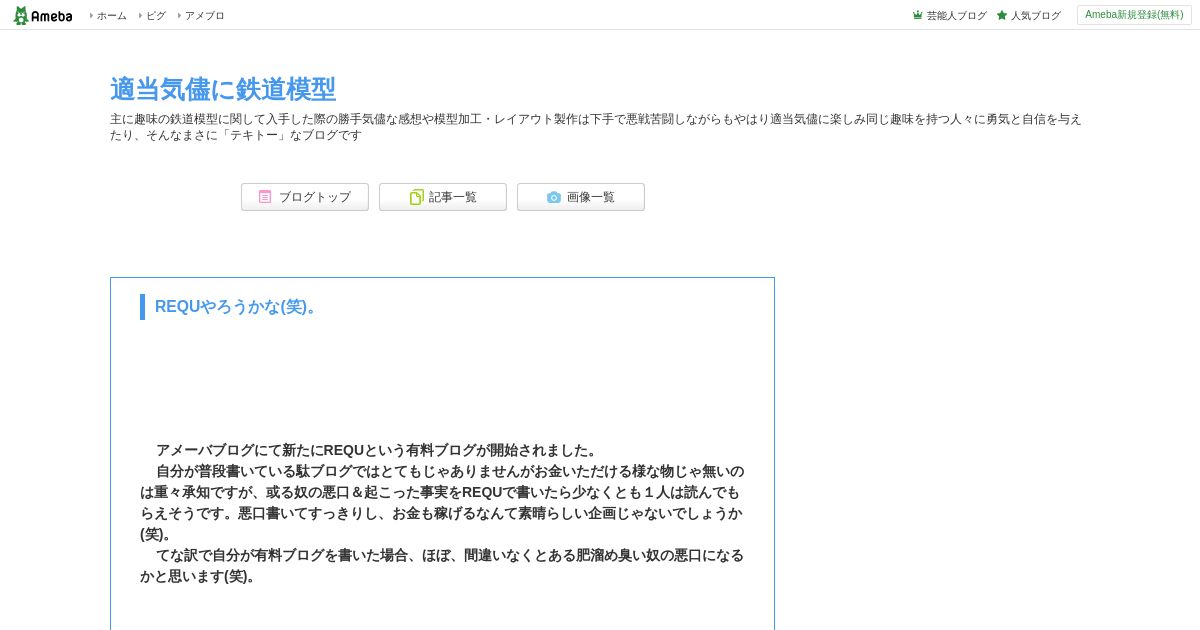Click the 記事一覧 button
The image size is (1200, 630).
pos(443,197)
